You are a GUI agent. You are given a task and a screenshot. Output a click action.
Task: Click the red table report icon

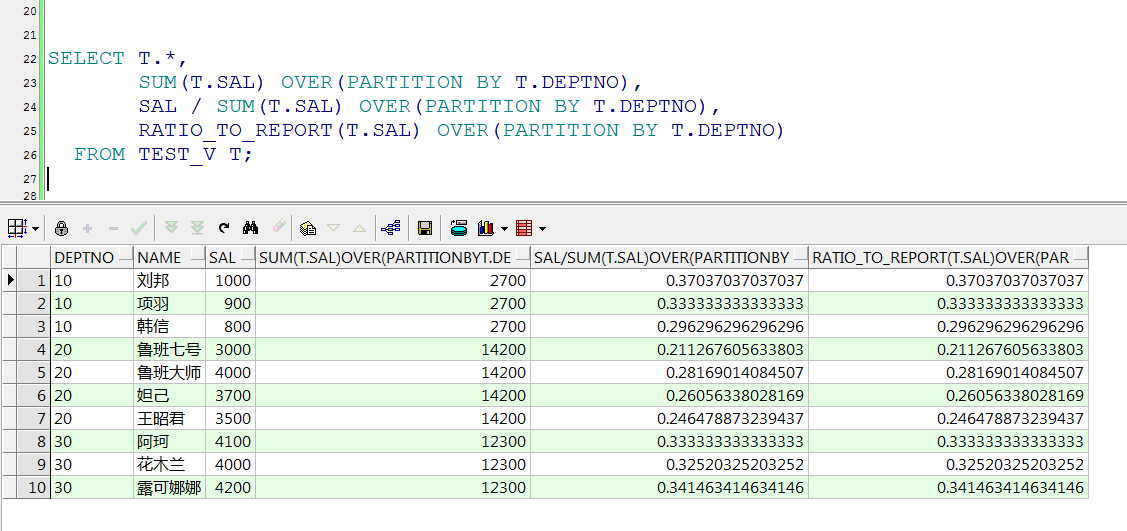[x=524, y=228]
